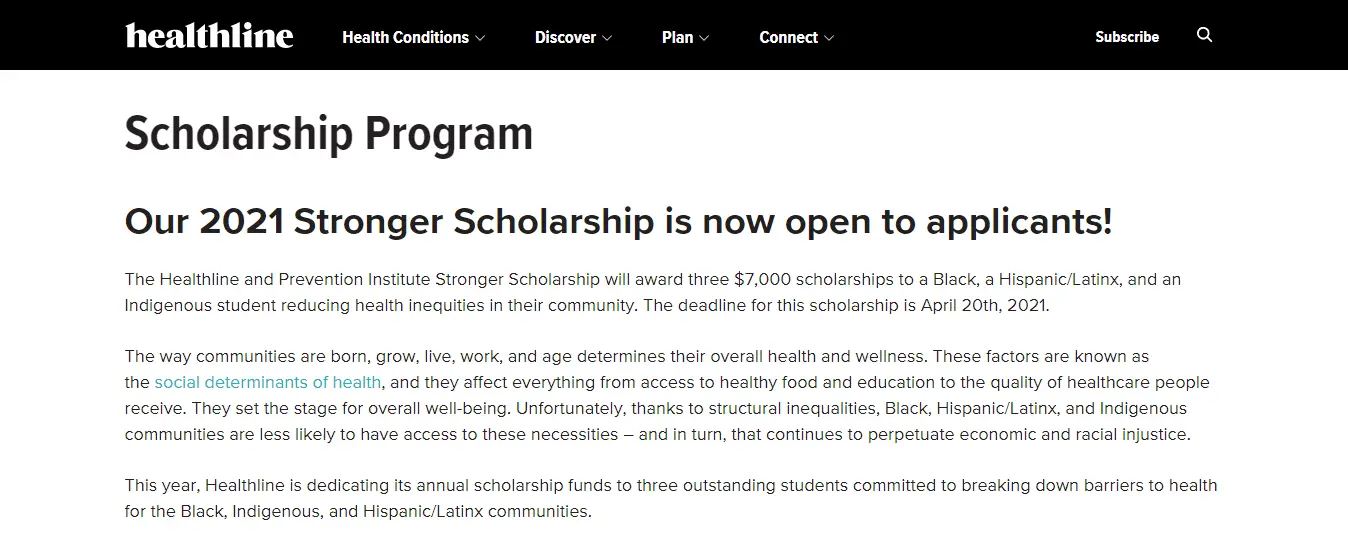The height and width of the screenshot is (556, 1348).
Task: Expand the Plan chevron arrow
Action: 704,38
